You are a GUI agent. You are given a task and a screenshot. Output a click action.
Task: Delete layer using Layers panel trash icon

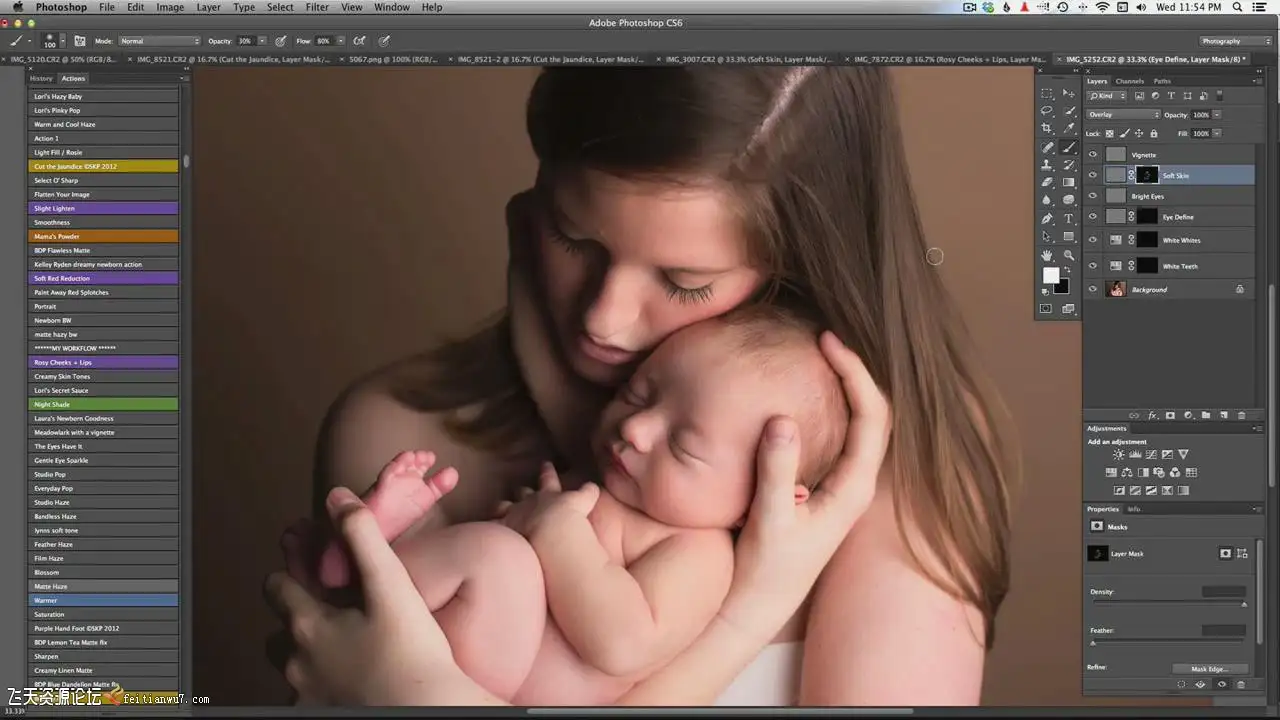1242,415
